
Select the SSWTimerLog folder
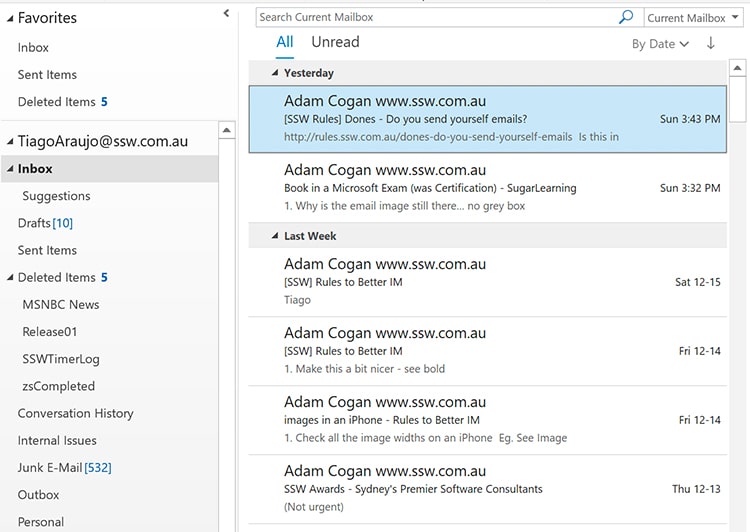point(61,359)
